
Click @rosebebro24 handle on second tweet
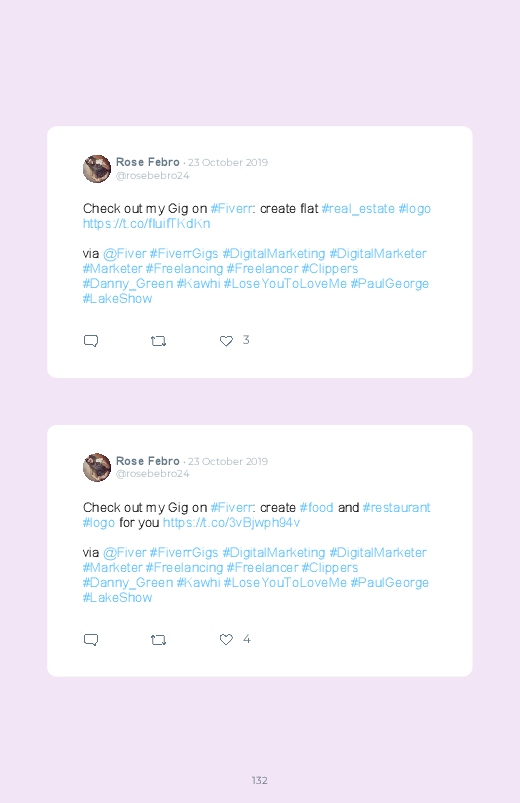click(x=152, y=474)
